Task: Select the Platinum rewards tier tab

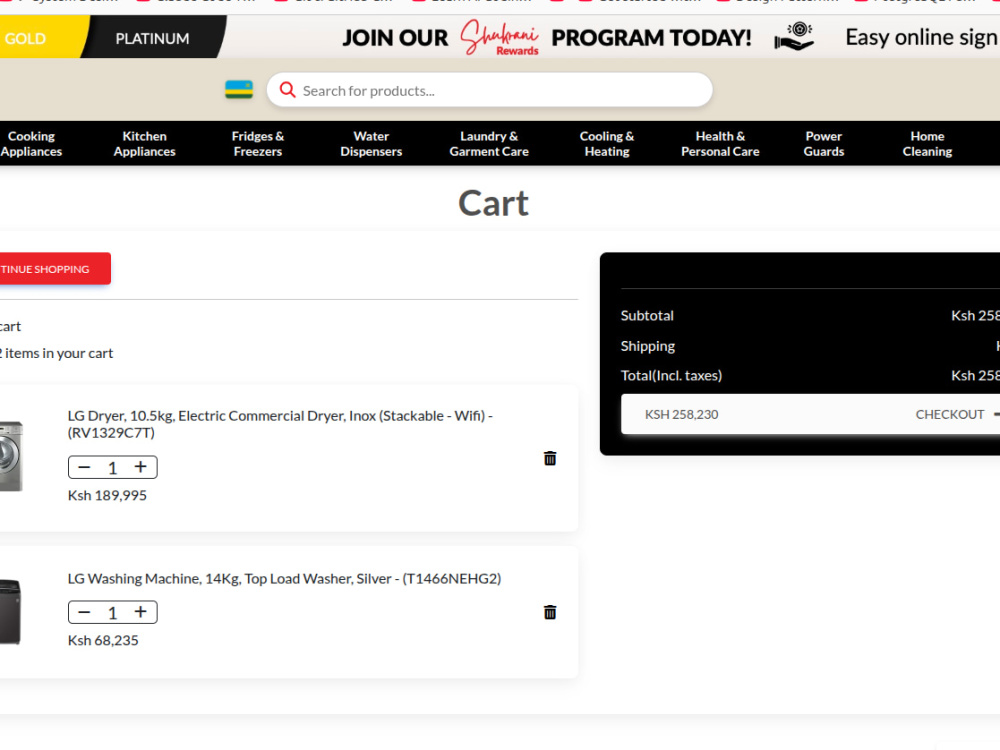Action: [152, 38]
